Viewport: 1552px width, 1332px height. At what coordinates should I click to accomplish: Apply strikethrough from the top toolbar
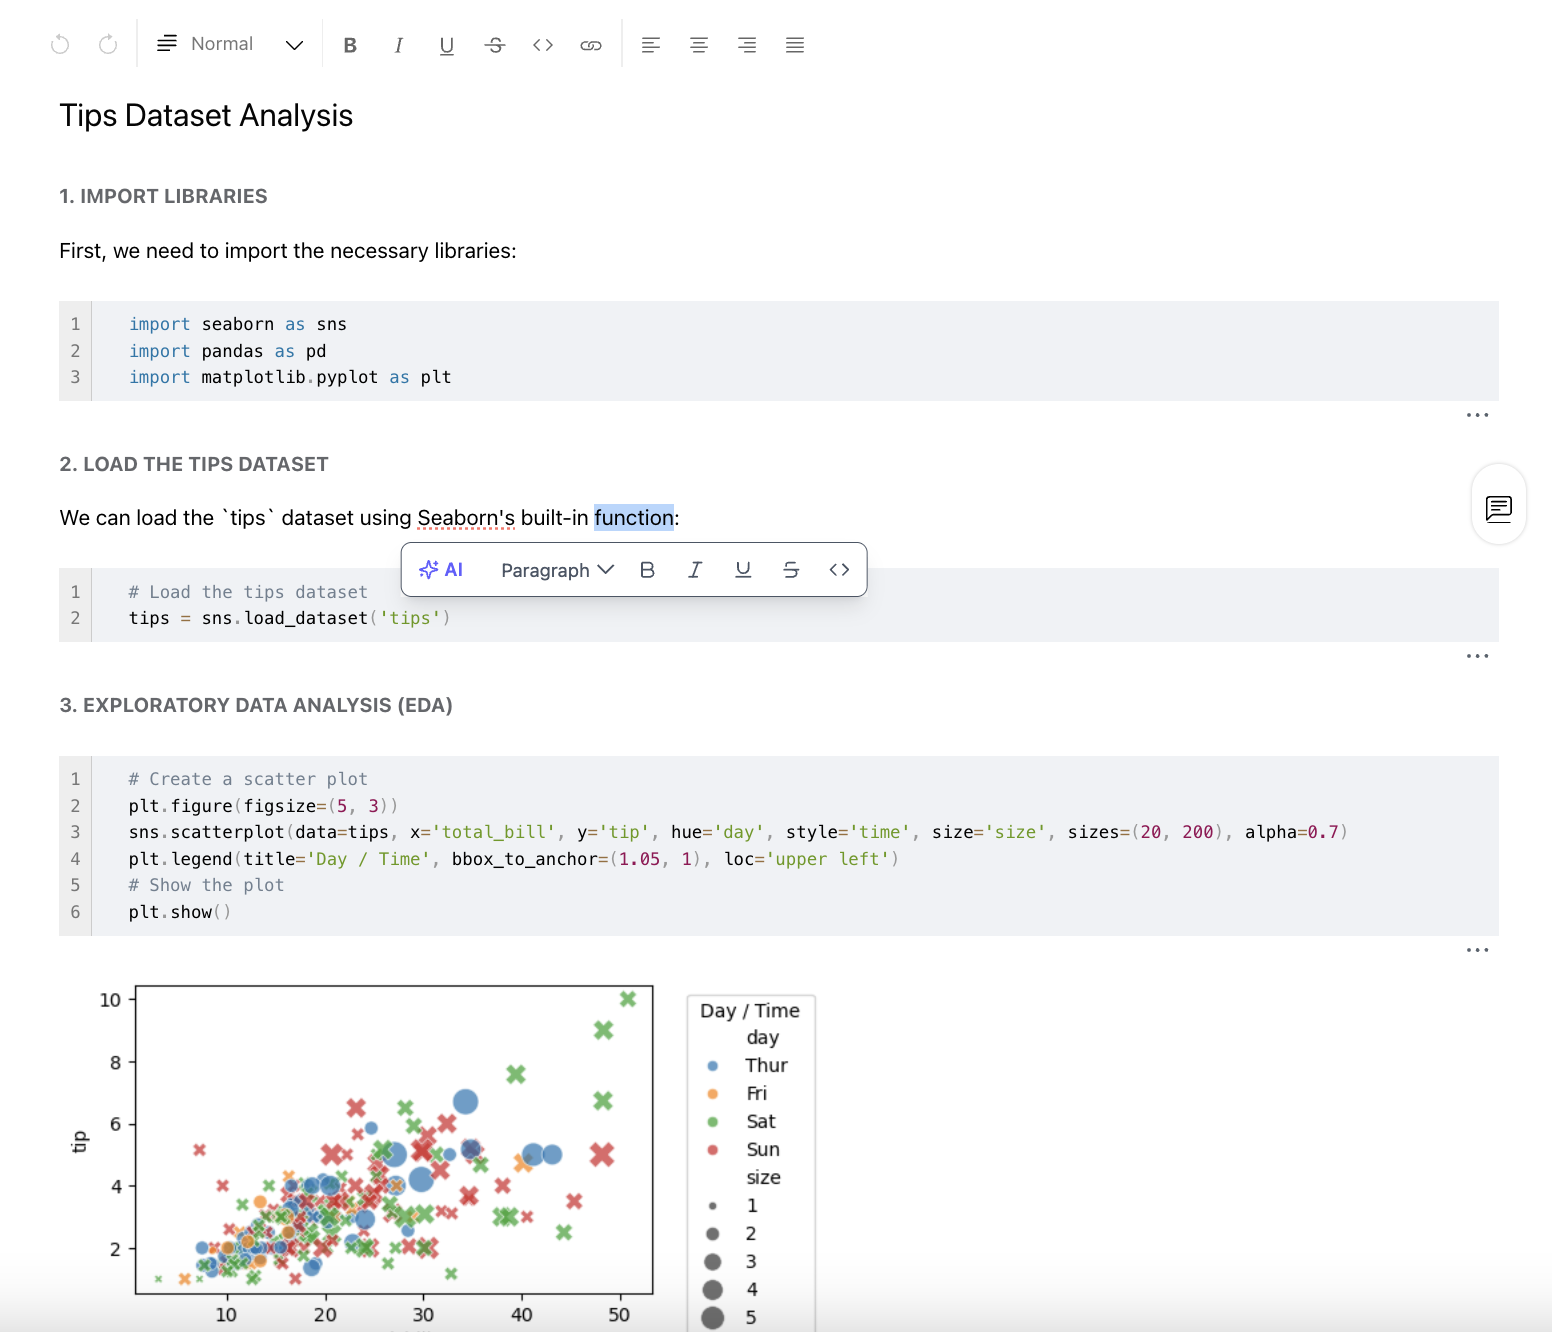click(x=495, y=45)
